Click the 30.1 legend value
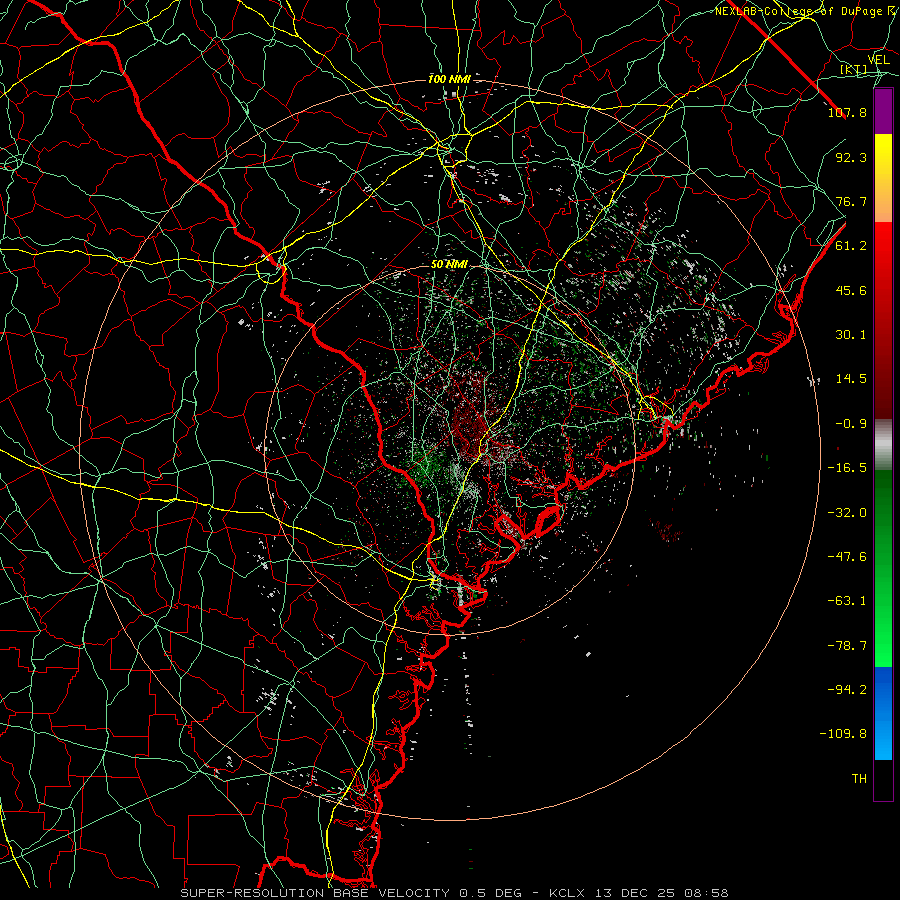 851,335
